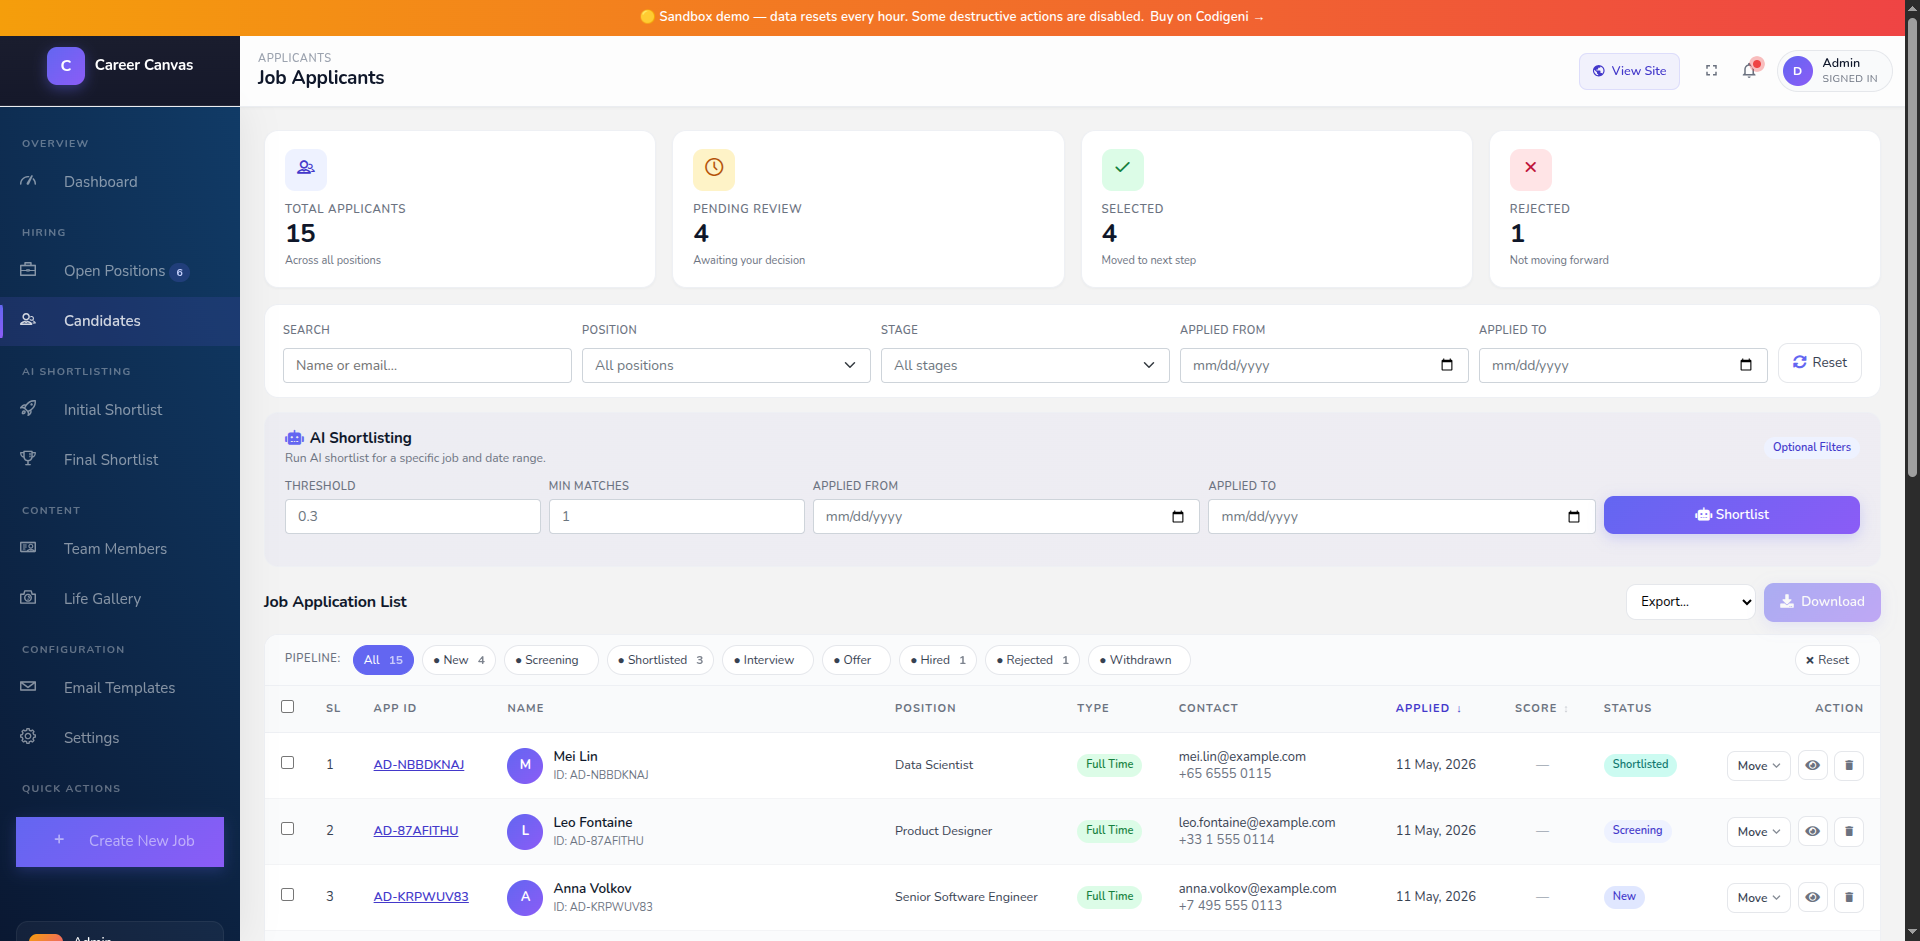Tick the checkbox for Mei Lin's row
The height and width of the screenshot is (941, 1920).
pos(288,763)
